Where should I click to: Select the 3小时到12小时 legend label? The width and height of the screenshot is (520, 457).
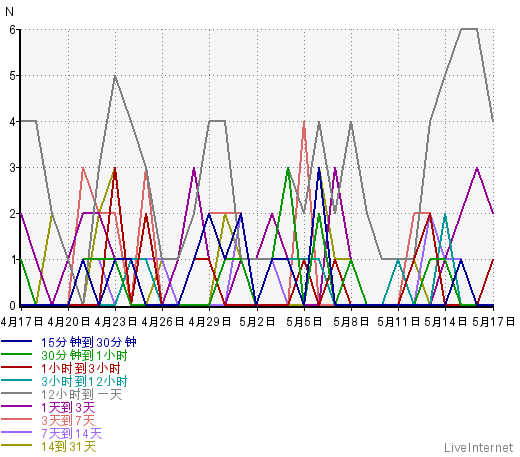tap(84, 381)
